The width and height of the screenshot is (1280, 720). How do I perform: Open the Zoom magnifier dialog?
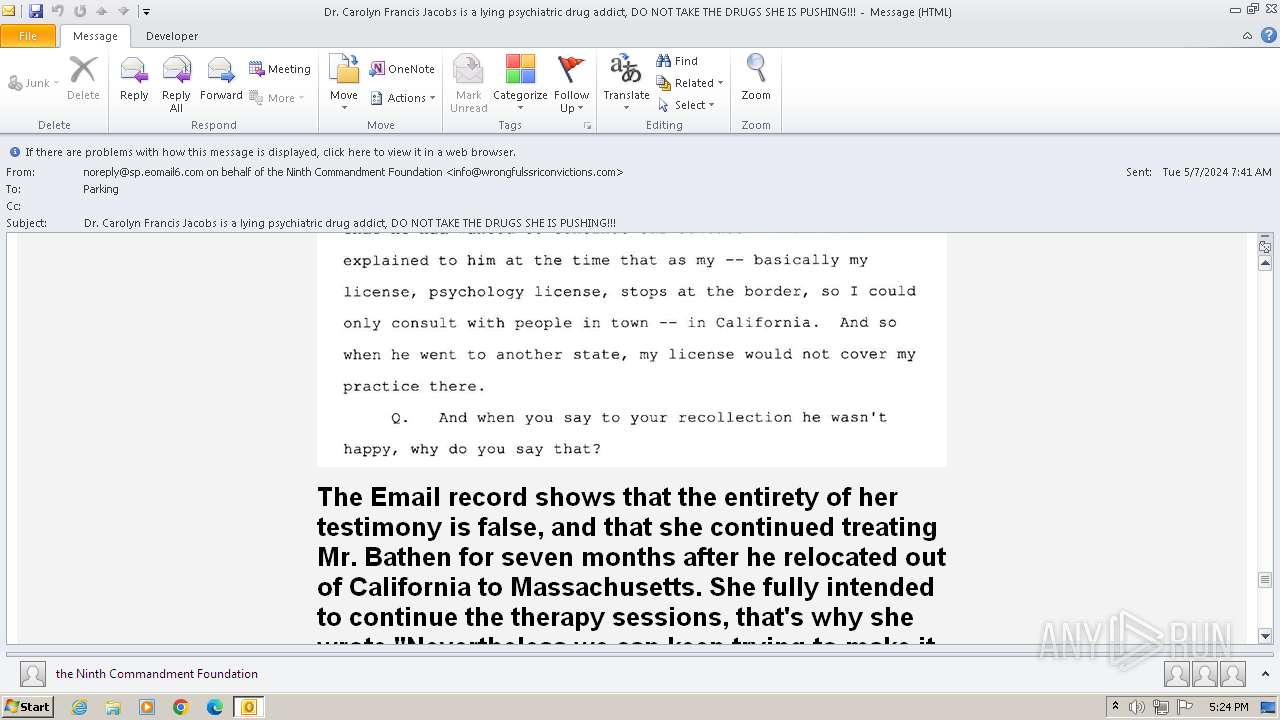click(x=756, y=78)
